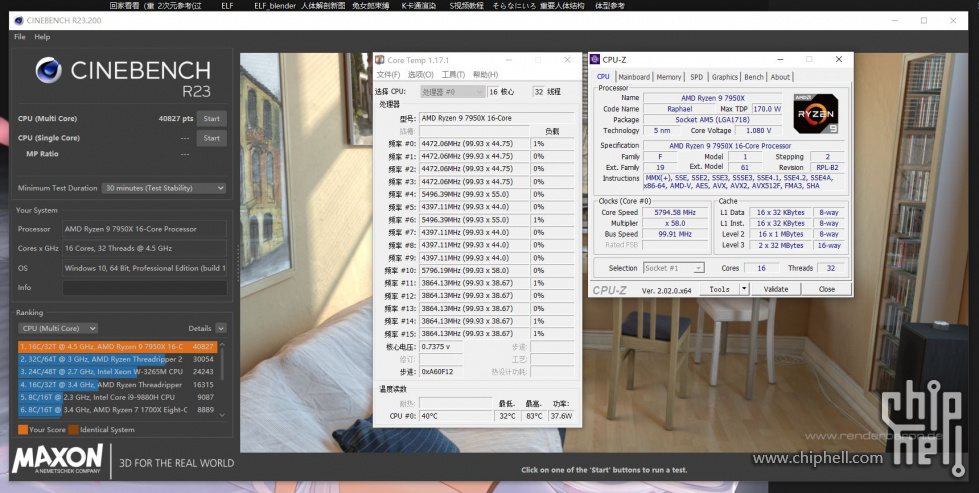Screen dimensions: 979x493
Task: Click the 37.6W power reading
Action: pos(561,416)
